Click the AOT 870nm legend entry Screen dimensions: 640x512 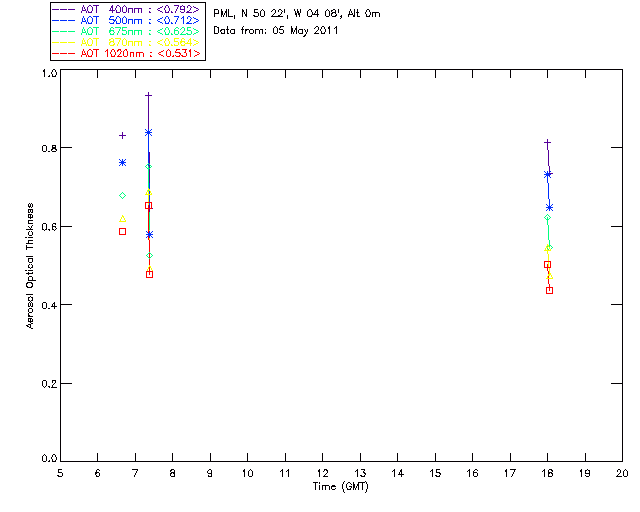(x=127, y=42)
